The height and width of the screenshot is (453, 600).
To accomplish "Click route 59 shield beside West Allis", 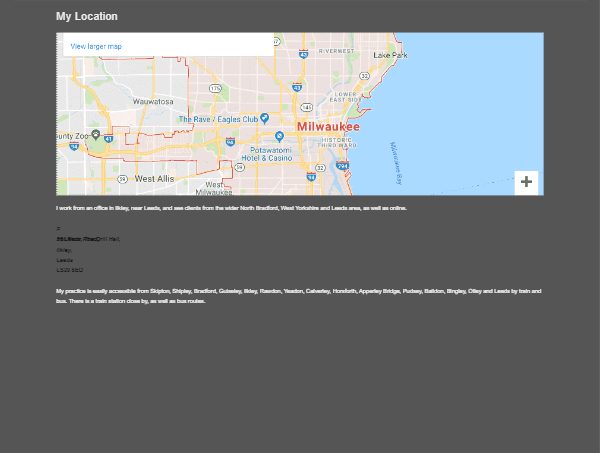I will coord(122,179).
